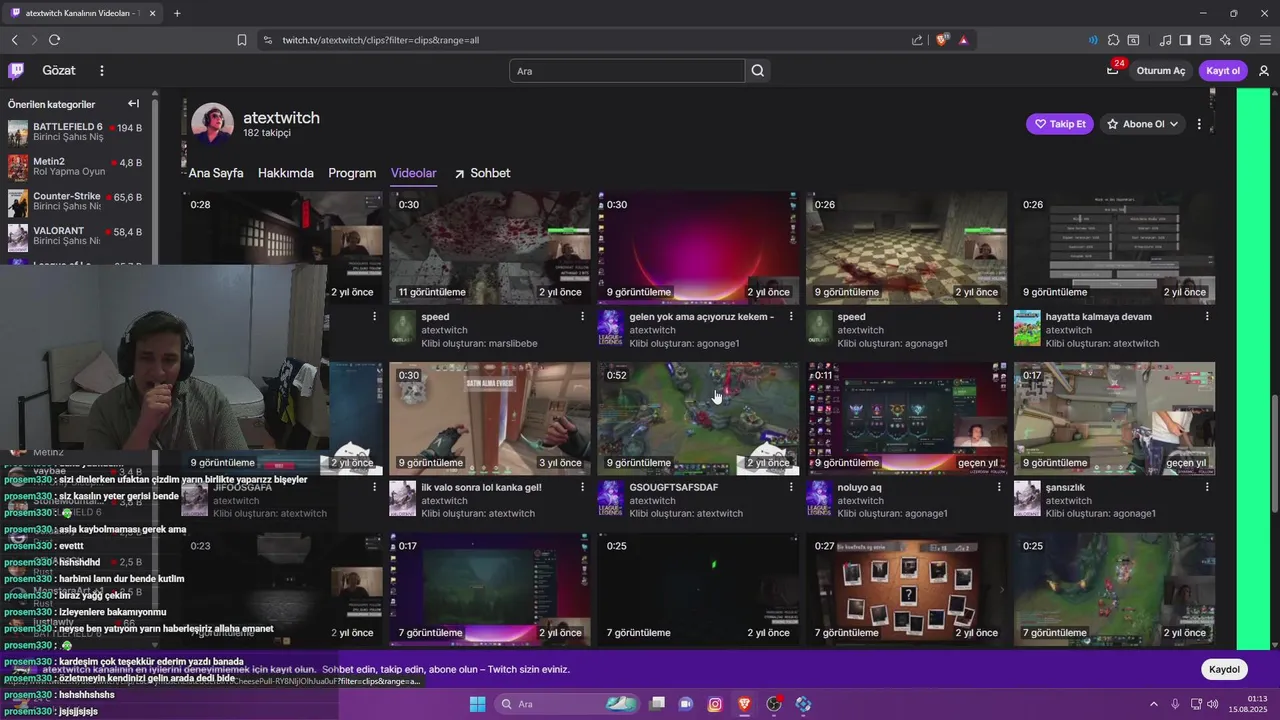Click the League of Legends icon by GSOUGFTSAFSDAF
The width and height of the screenshot is (1280, 720).
[x=610, y=498]
